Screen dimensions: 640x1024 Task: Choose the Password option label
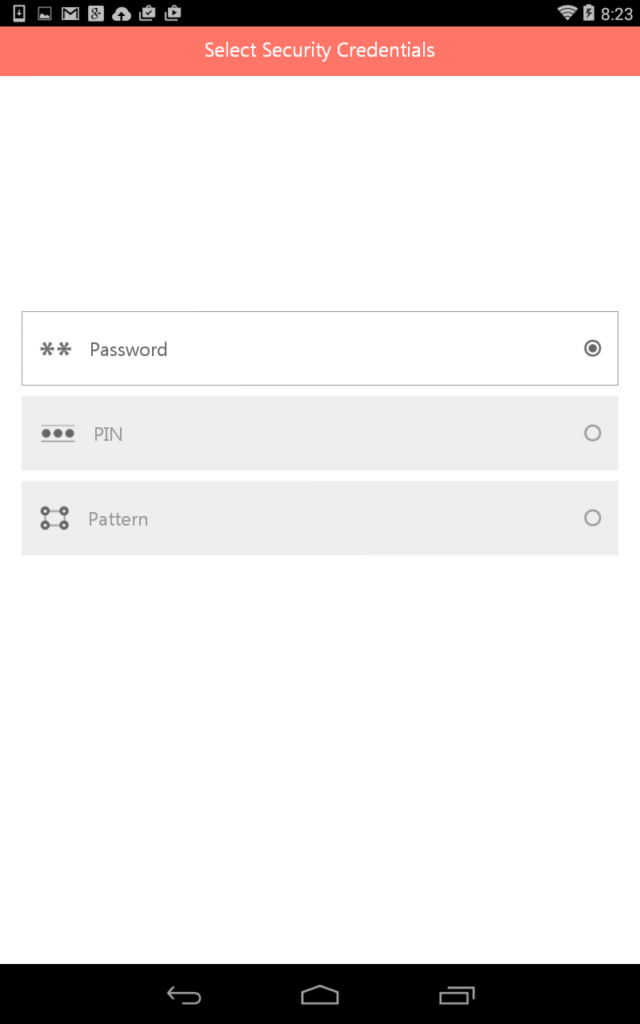pyautogui.click(x=129, y=349)
